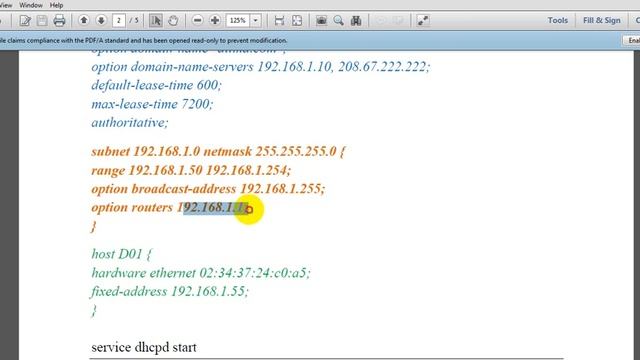Click the page number field showing 2

click(x=119, y=20)
